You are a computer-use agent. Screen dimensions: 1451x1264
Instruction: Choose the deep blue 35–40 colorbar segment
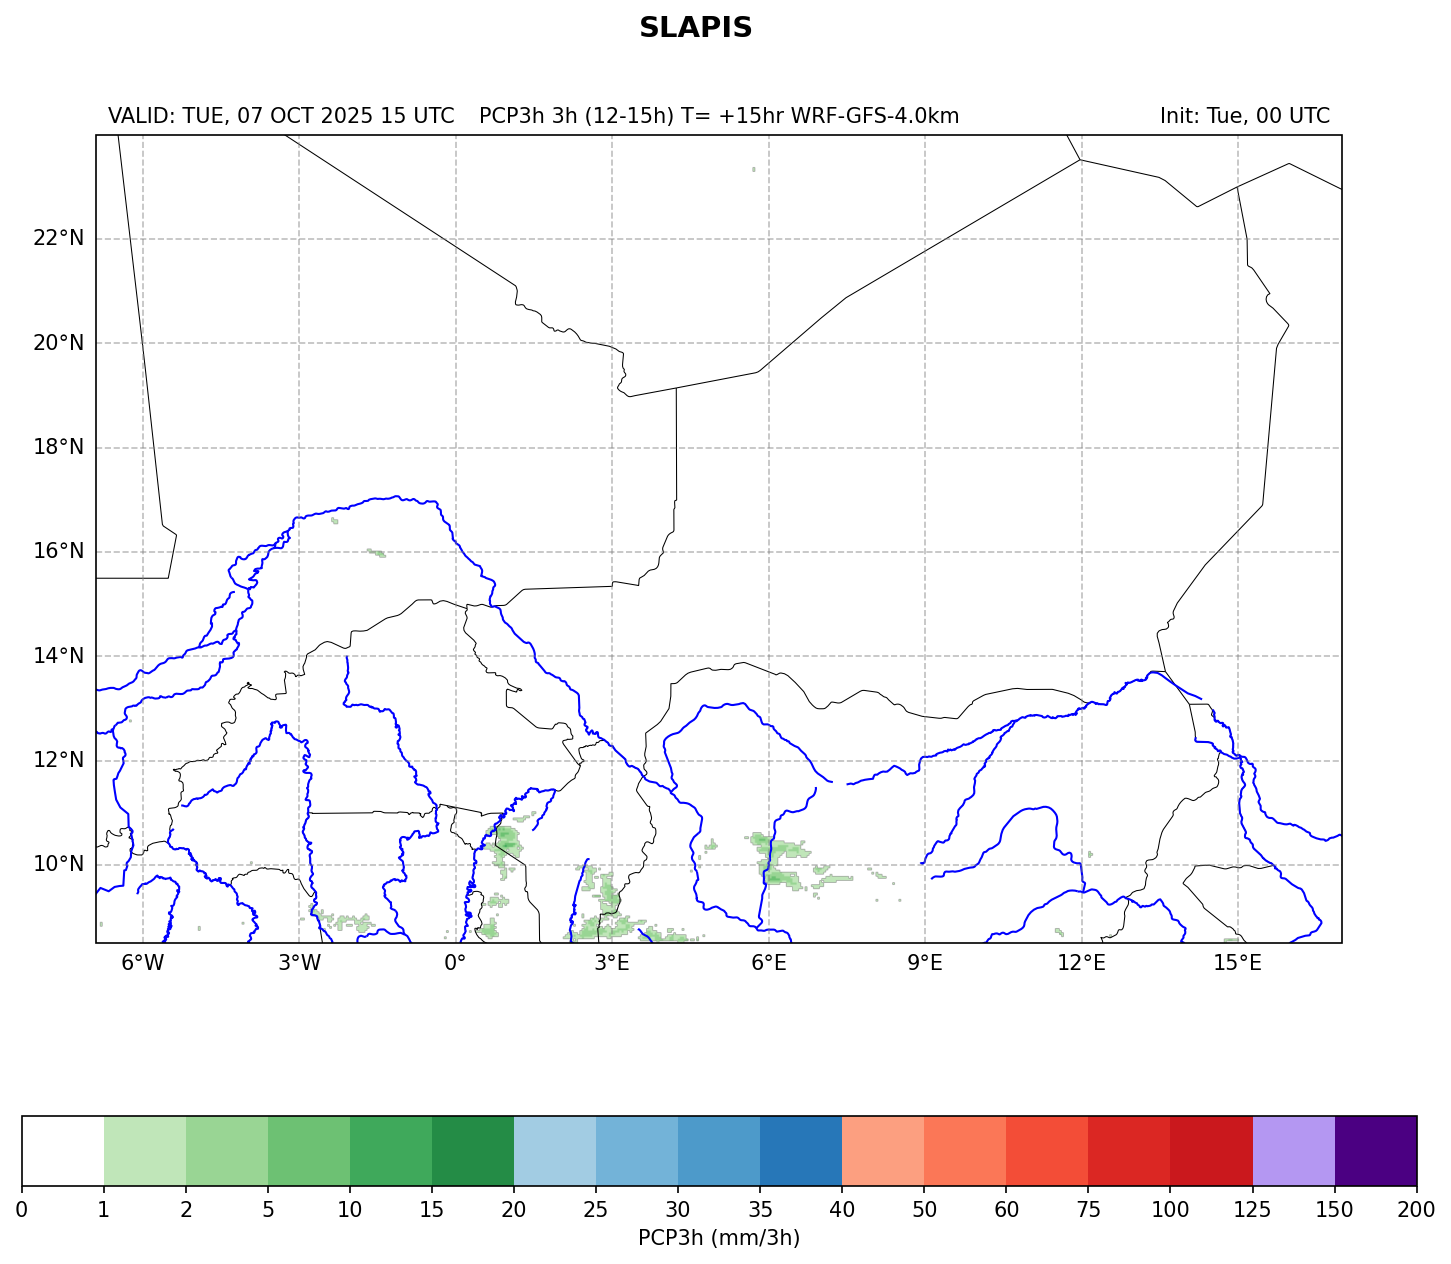click(x=801, y=1151)
